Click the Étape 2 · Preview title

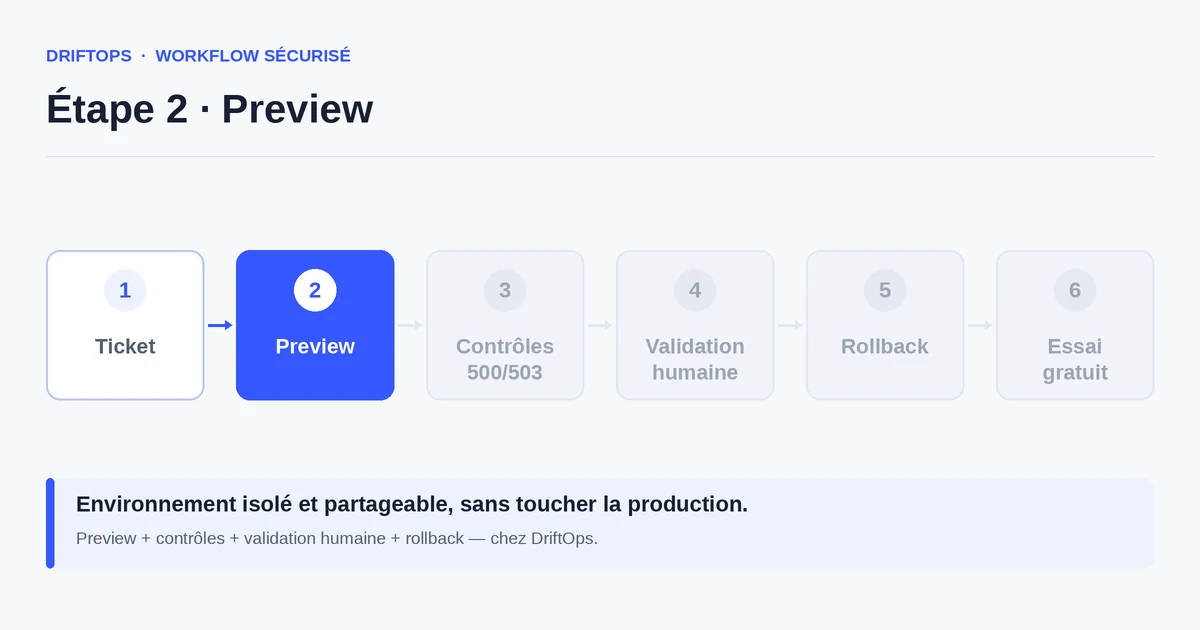[210, 108]
